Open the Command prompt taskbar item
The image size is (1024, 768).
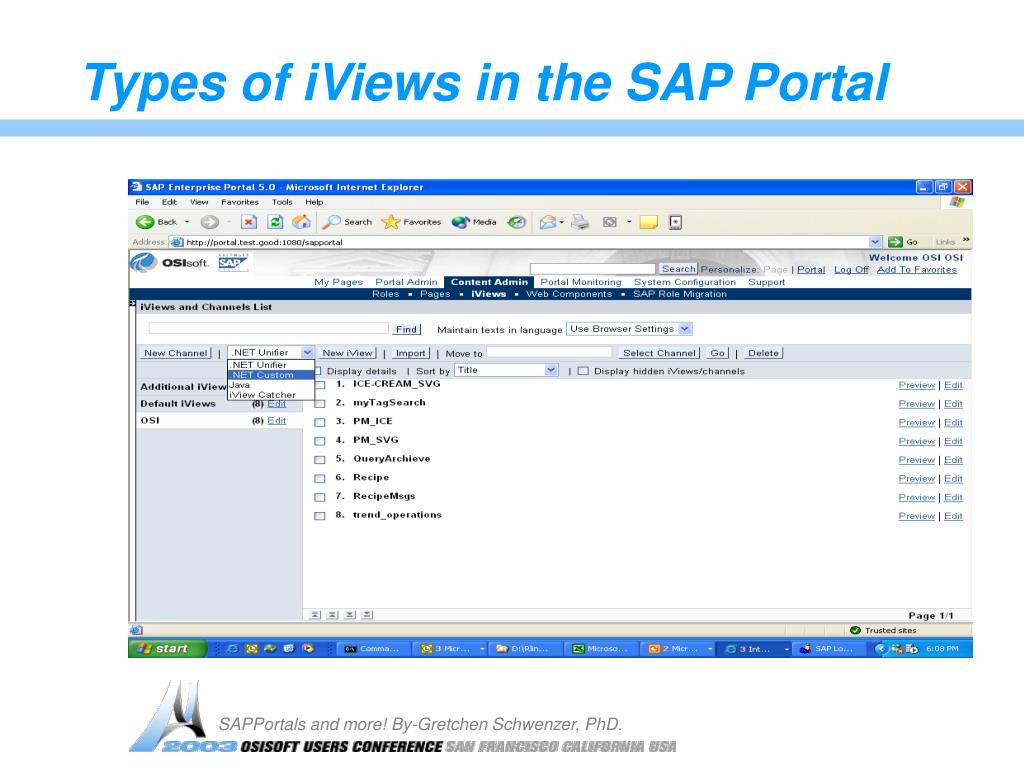[x=372, y=648]
